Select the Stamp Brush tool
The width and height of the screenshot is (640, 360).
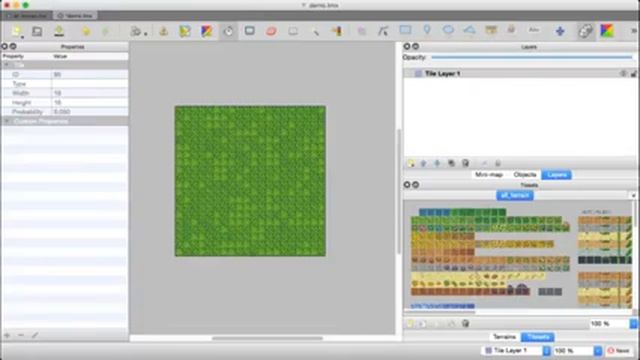(164, 31)
